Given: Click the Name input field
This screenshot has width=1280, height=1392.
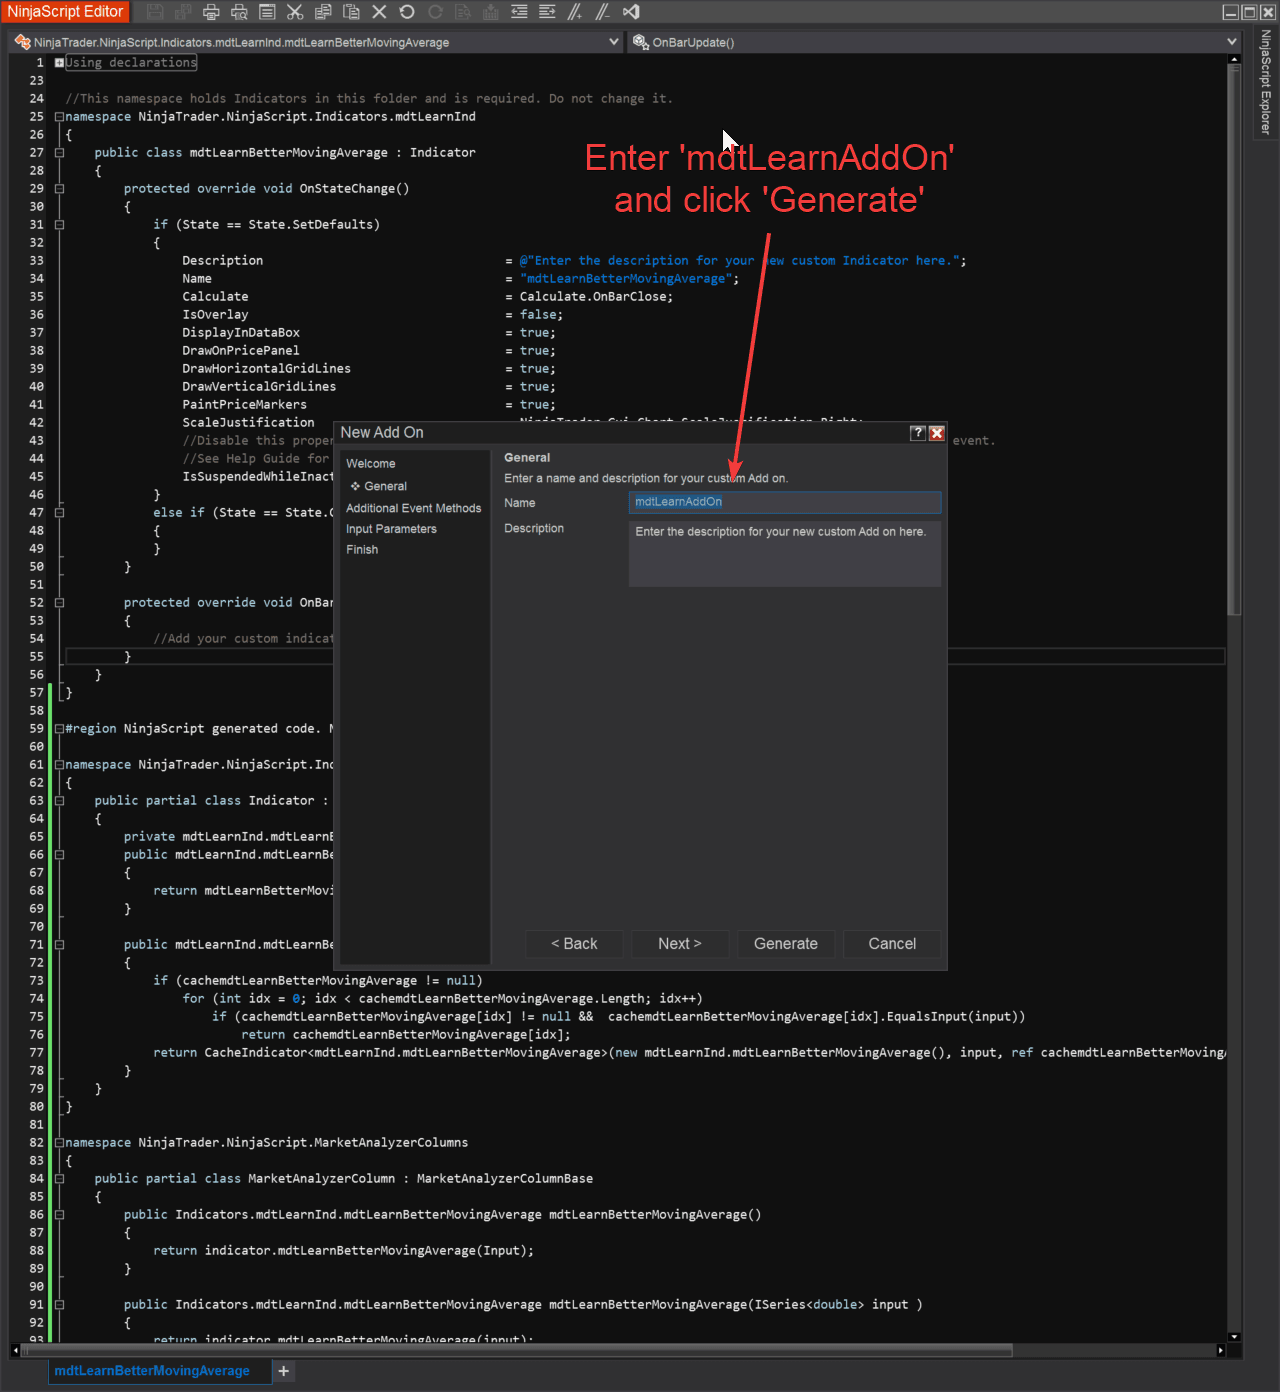Looking at the screenshot, I should click(x=785, y=502).
